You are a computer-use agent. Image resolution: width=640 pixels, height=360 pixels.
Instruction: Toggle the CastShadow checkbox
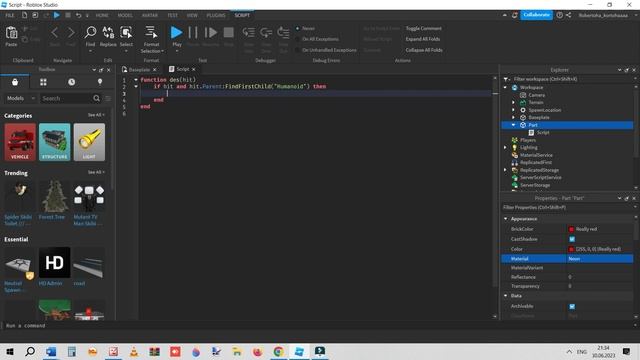coord(572,239)
